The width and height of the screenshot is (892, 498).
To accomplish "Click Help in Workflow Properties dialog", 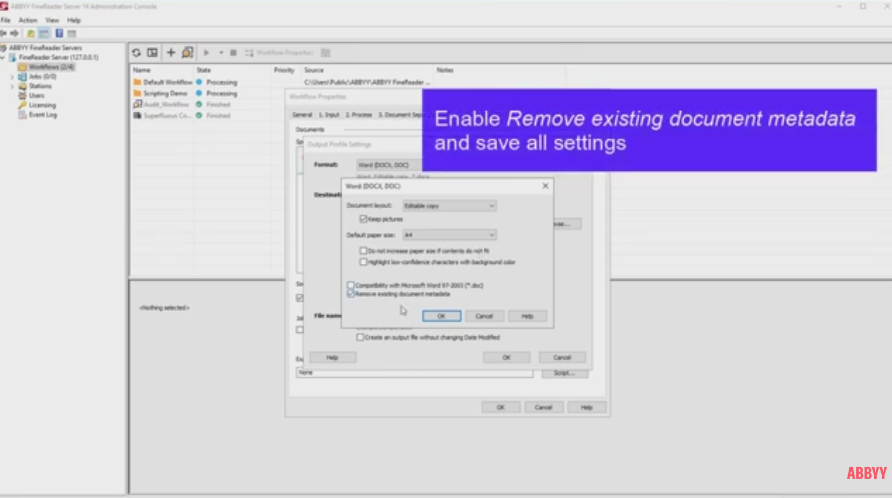I will point(587,408).
